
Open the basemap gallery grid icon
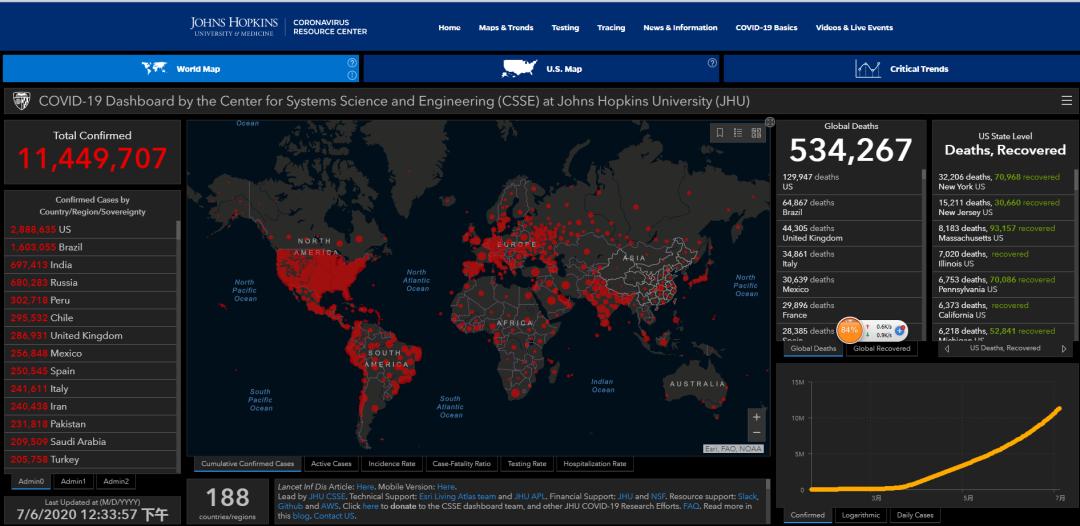[x=756, y=133]
